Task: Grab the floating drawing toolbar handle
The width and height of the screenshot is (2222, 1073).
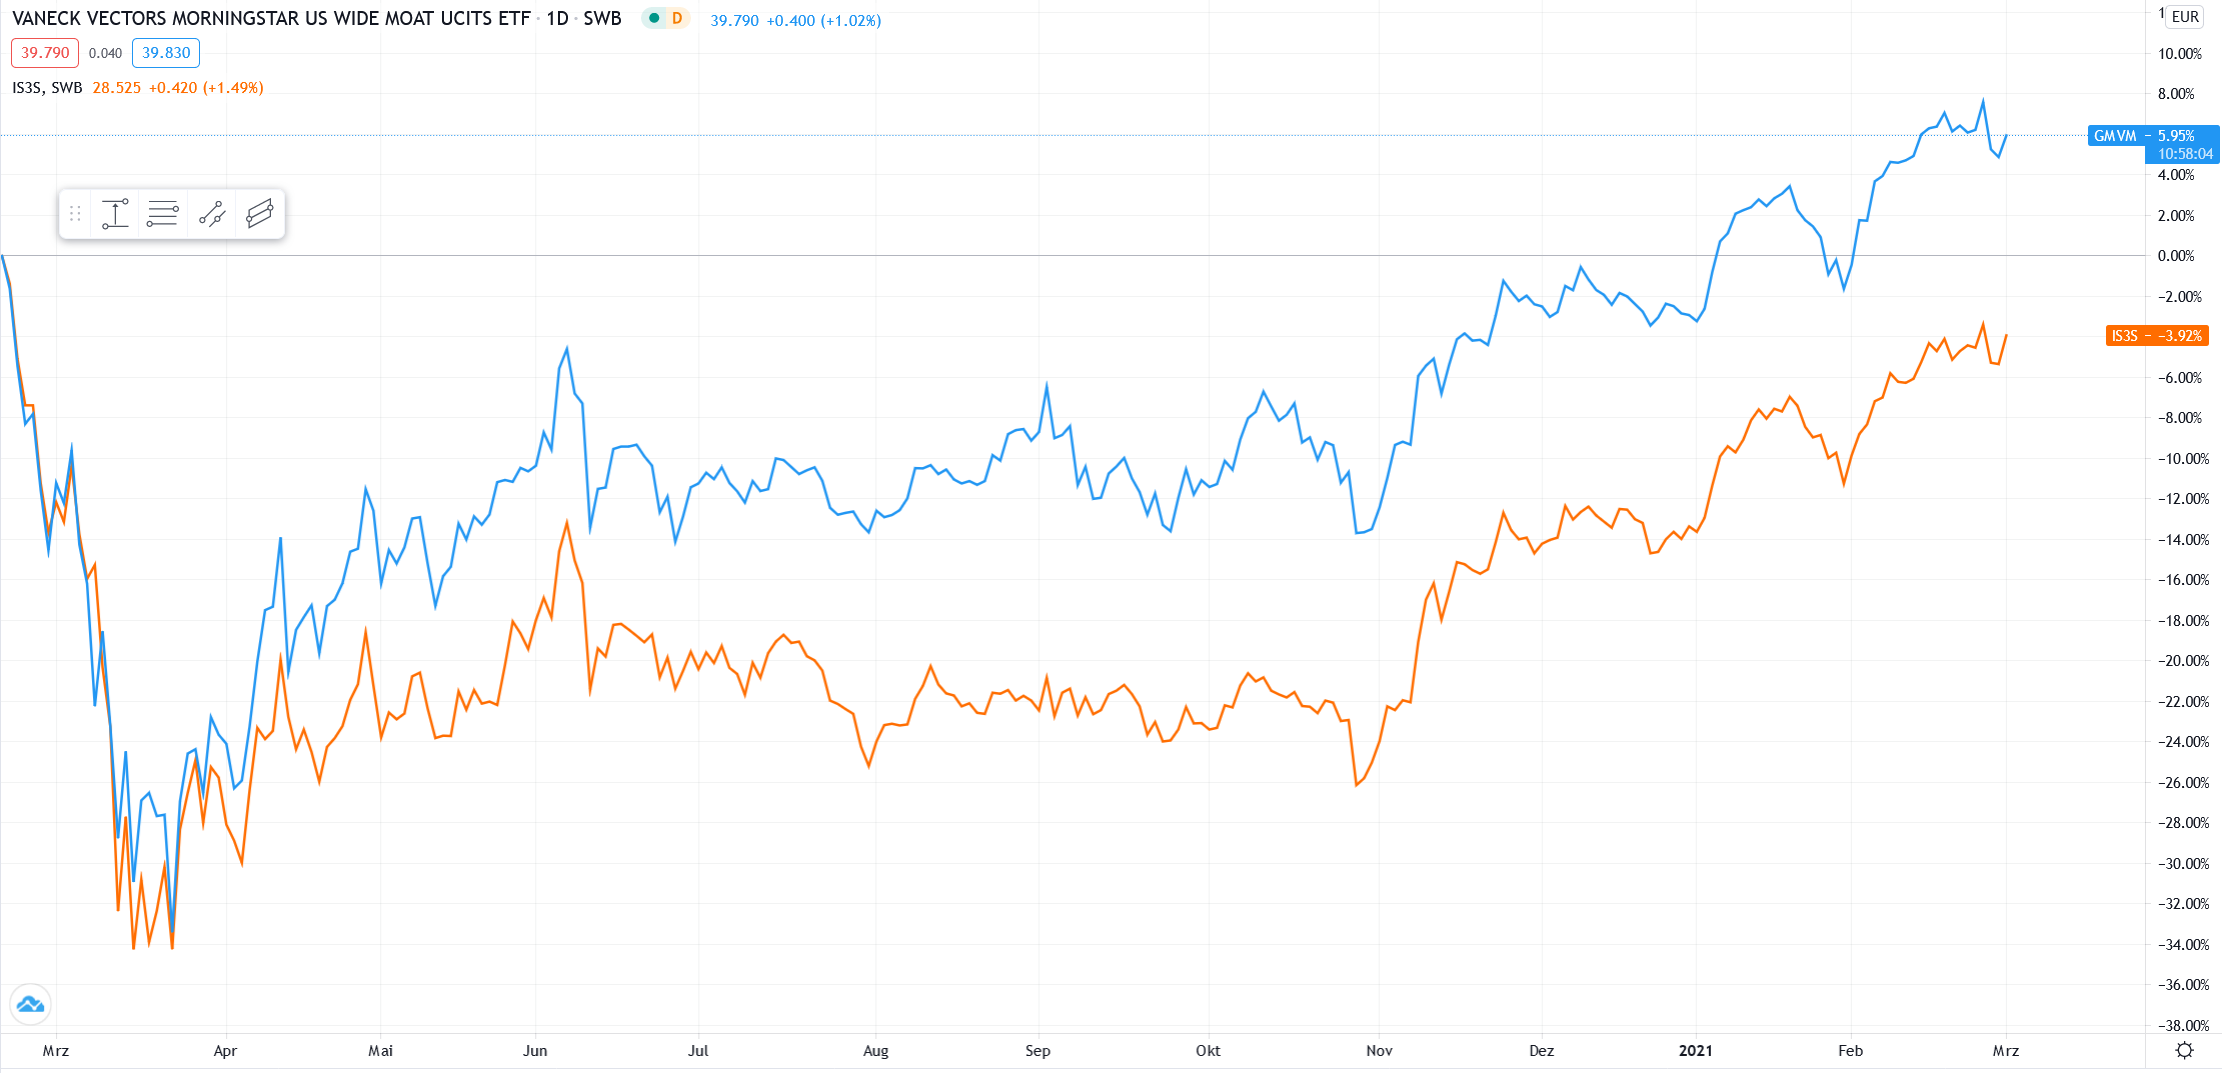Action: pyautogui.click(x=75, y=214)
